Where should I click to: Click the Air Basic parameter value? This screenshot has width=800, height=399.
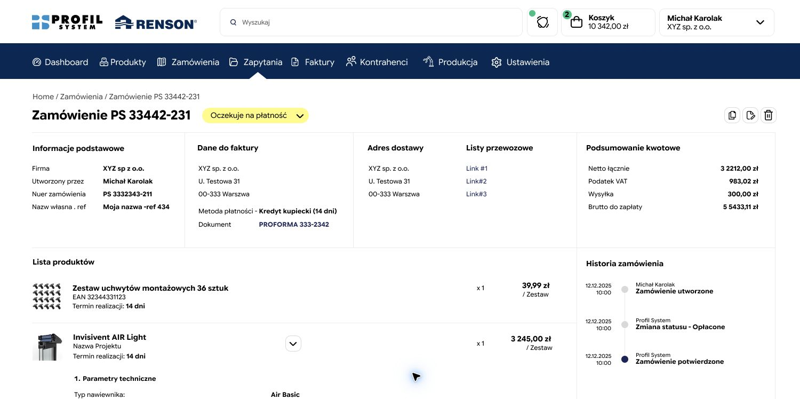285,395
